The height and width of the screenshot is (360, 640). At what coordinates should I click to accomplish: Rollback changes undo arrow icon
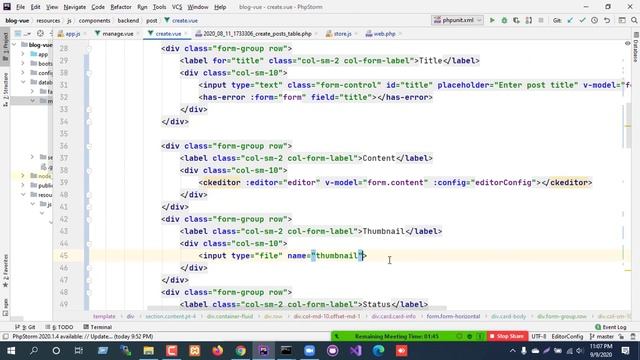[x=607, y=20]
